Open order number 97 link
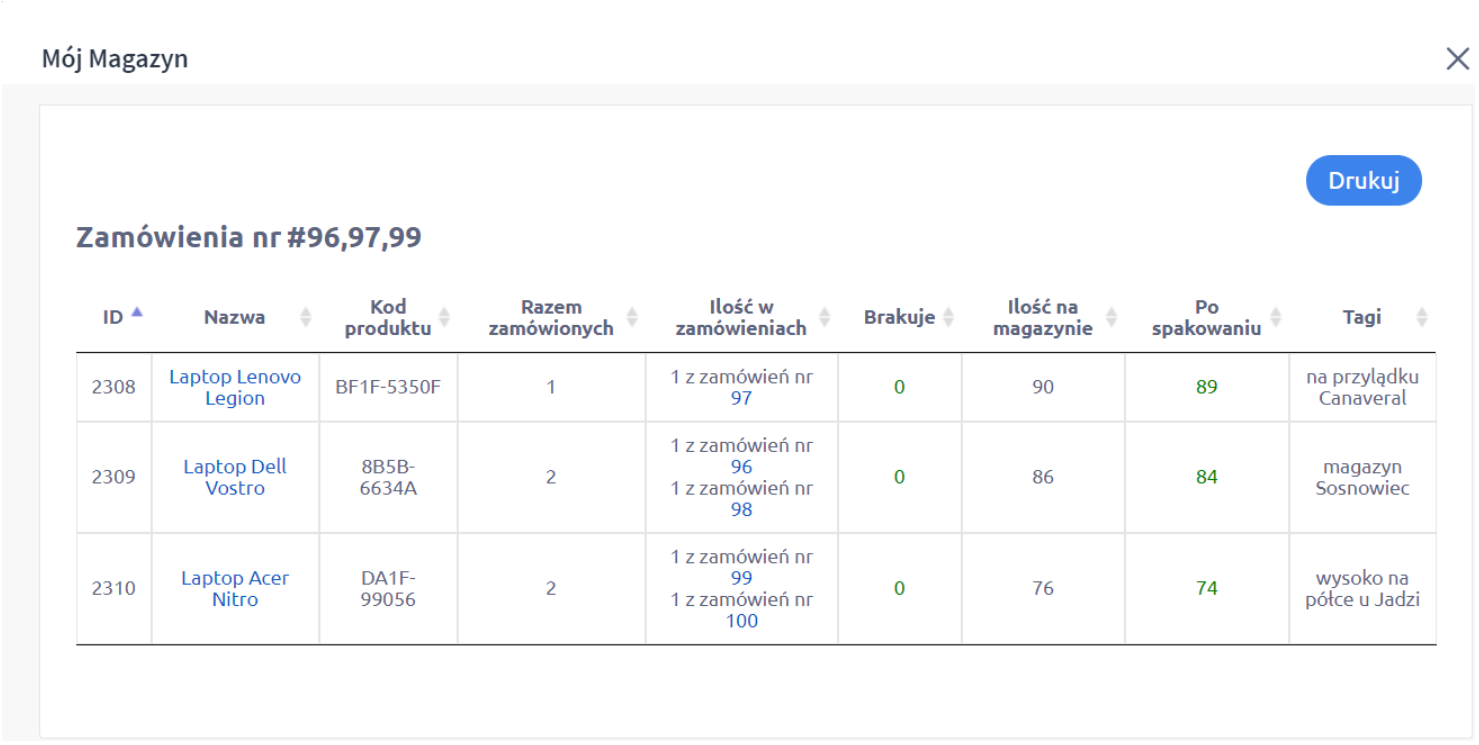This screenshot has width=1479, height=745. 741,398
